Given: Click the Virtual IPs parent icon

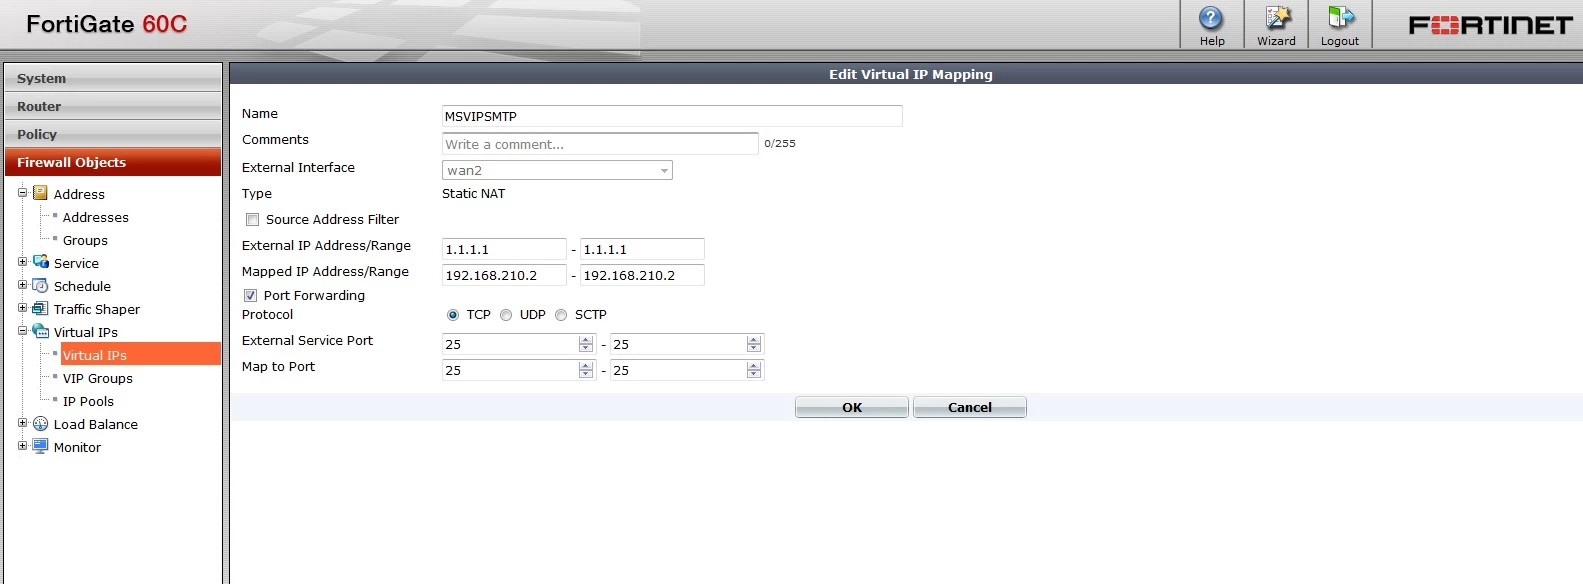Looking at the screenshot, I should (40, 331).
